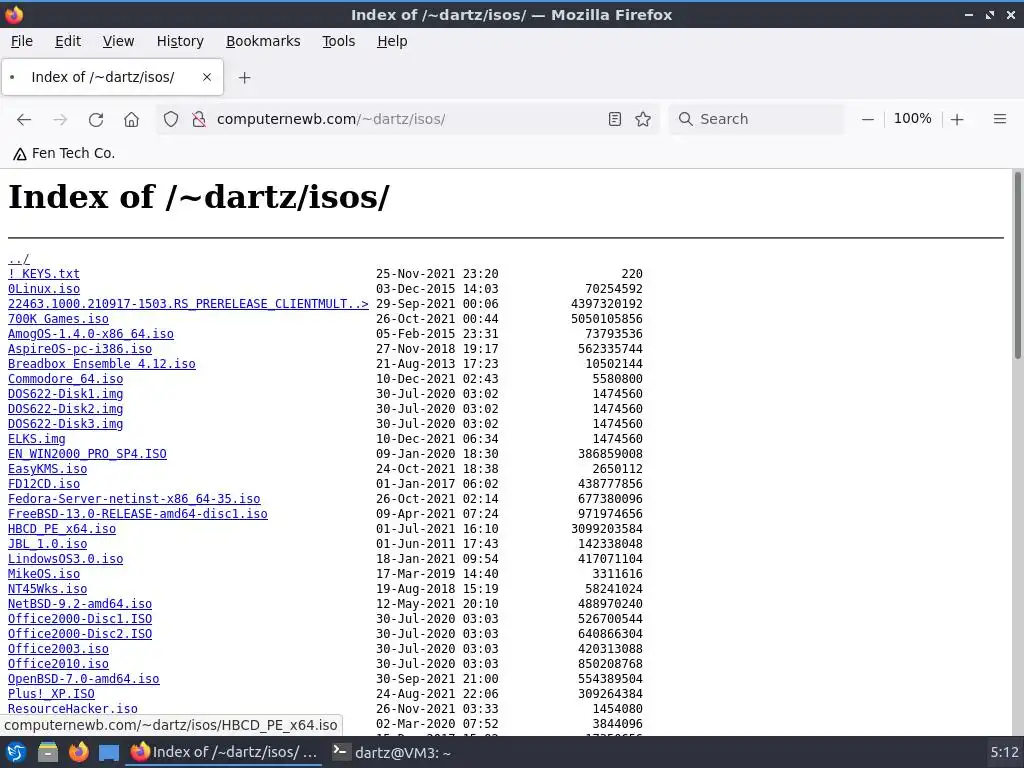This screenshot has width=1024, height=768.
Task: Download Office2003.iso
Action: coord(58,649)
